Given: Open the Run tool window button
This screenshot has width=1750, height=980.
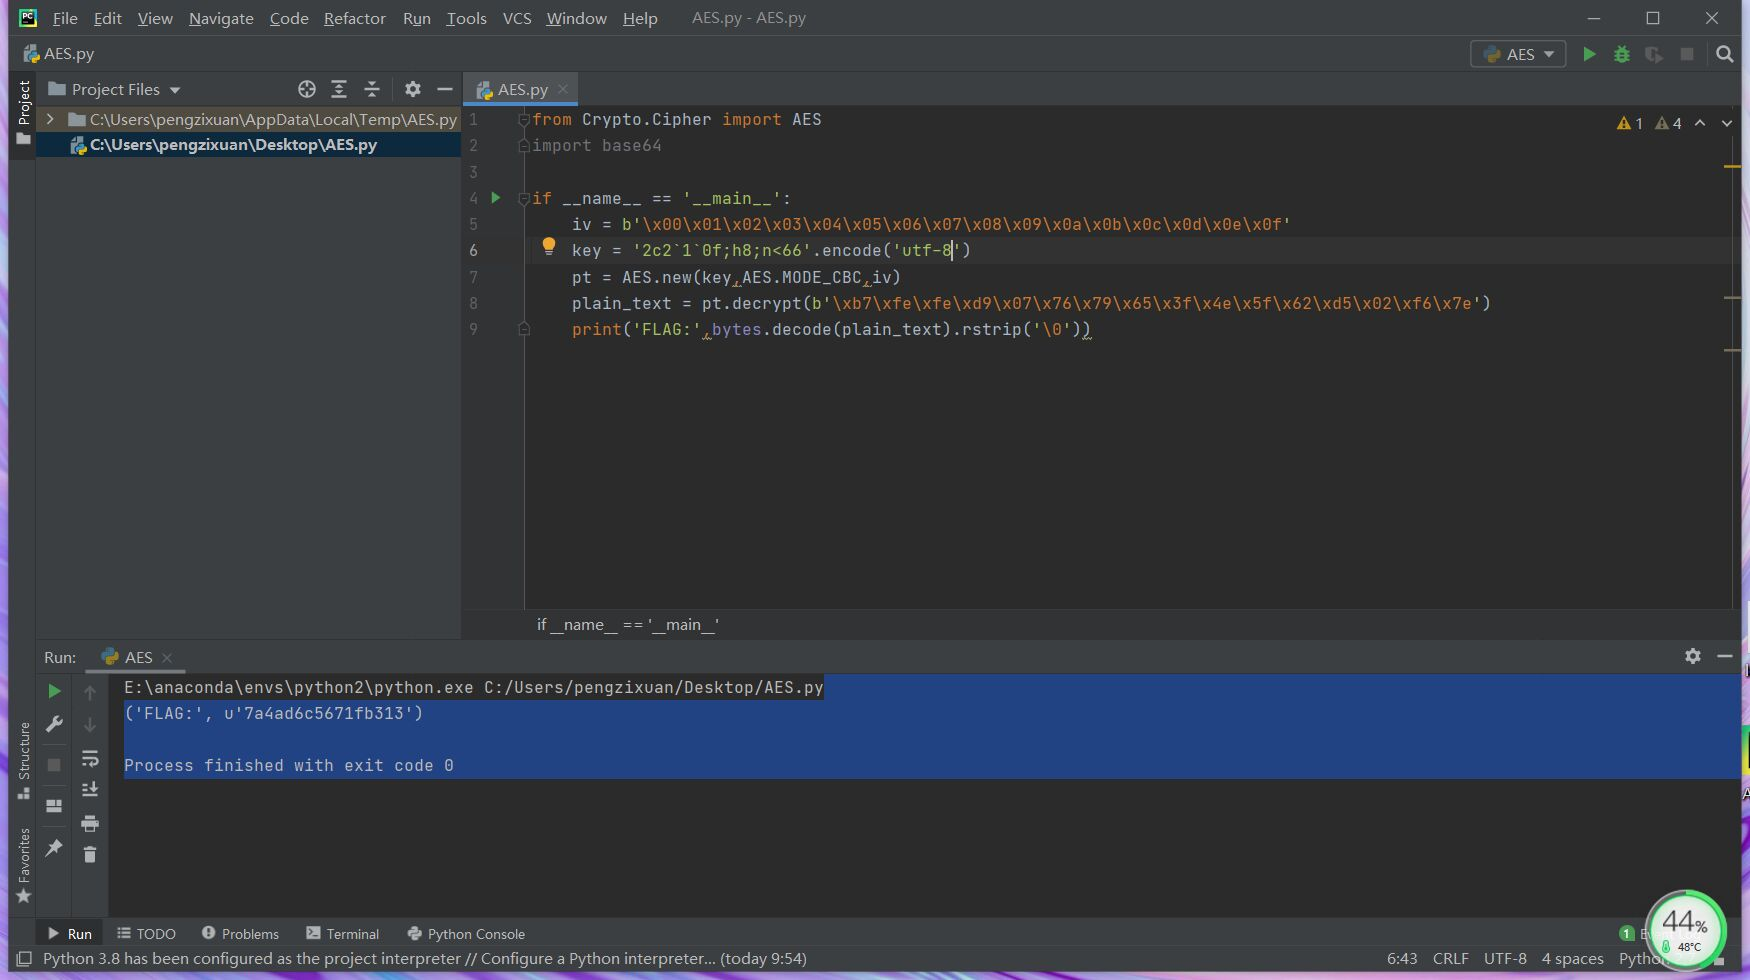Looking at the screenshot, I should tap(69, 933).
